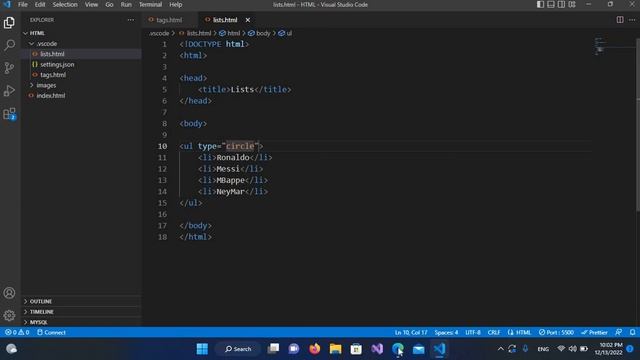Open the Source Control view
This screenshot has height=360, width=640.
point(9,68)
